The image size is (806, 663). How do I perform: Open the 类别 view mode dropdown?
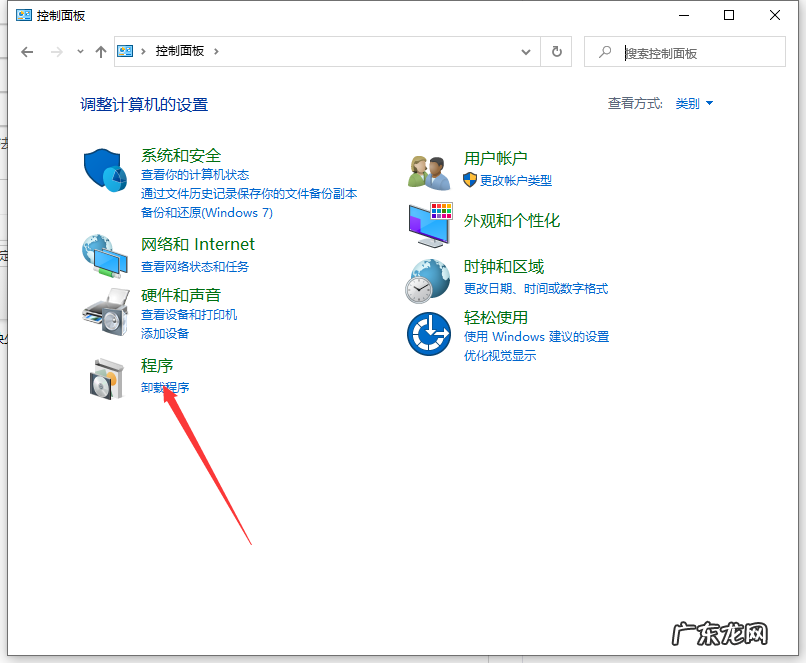[693, 103]
